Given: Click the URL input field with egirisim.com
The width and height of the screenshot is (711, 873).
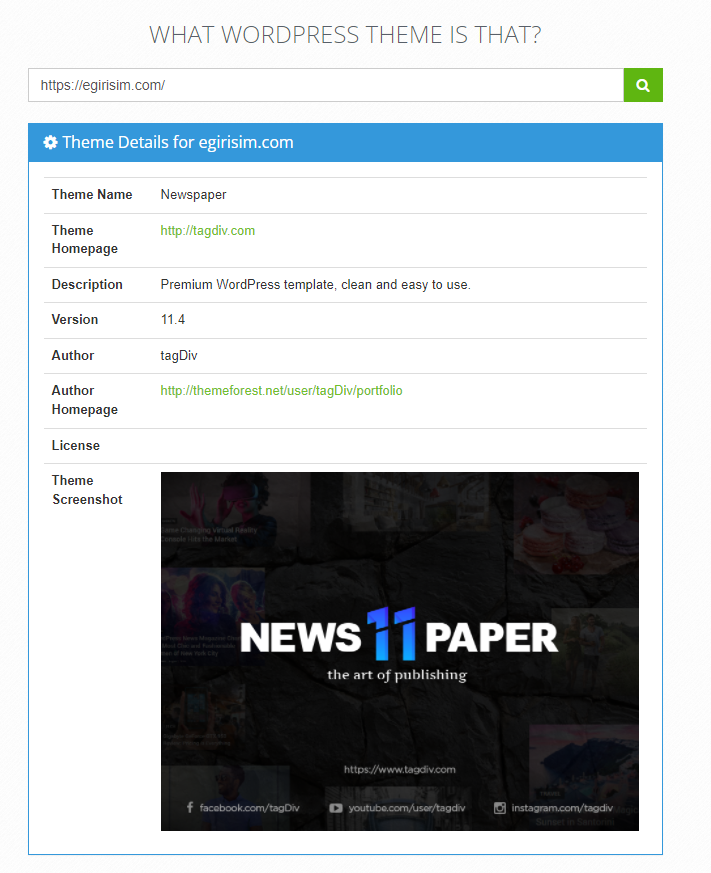Looking at the screenshot, I should [x=326, y=85].
